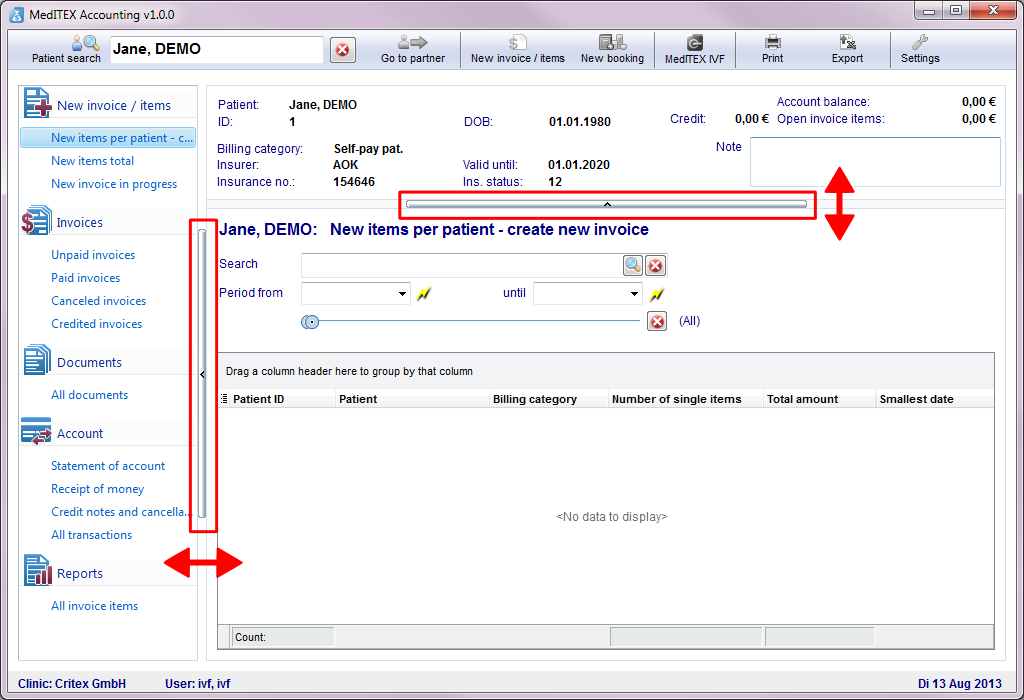This screenshot has height=700, width=1024.
Task: Open New invoice in progress
Action: pos(114,184)
